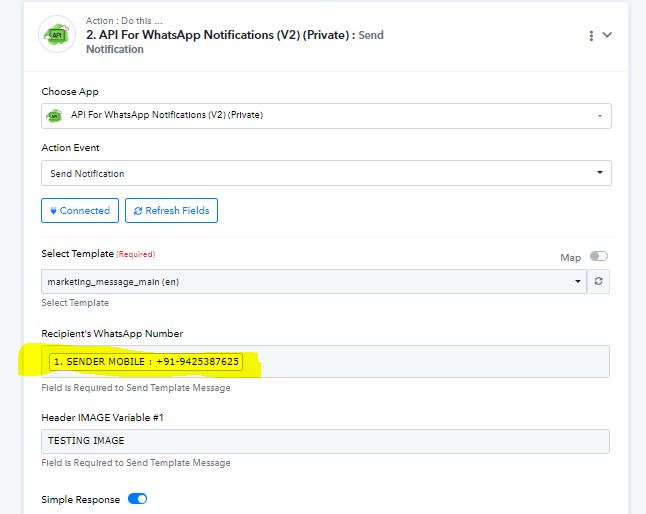Click the Header IMAGE Variable #1 field
This screenshot has height=514, width=646.
pyautogui.click(x=325, y=441)
